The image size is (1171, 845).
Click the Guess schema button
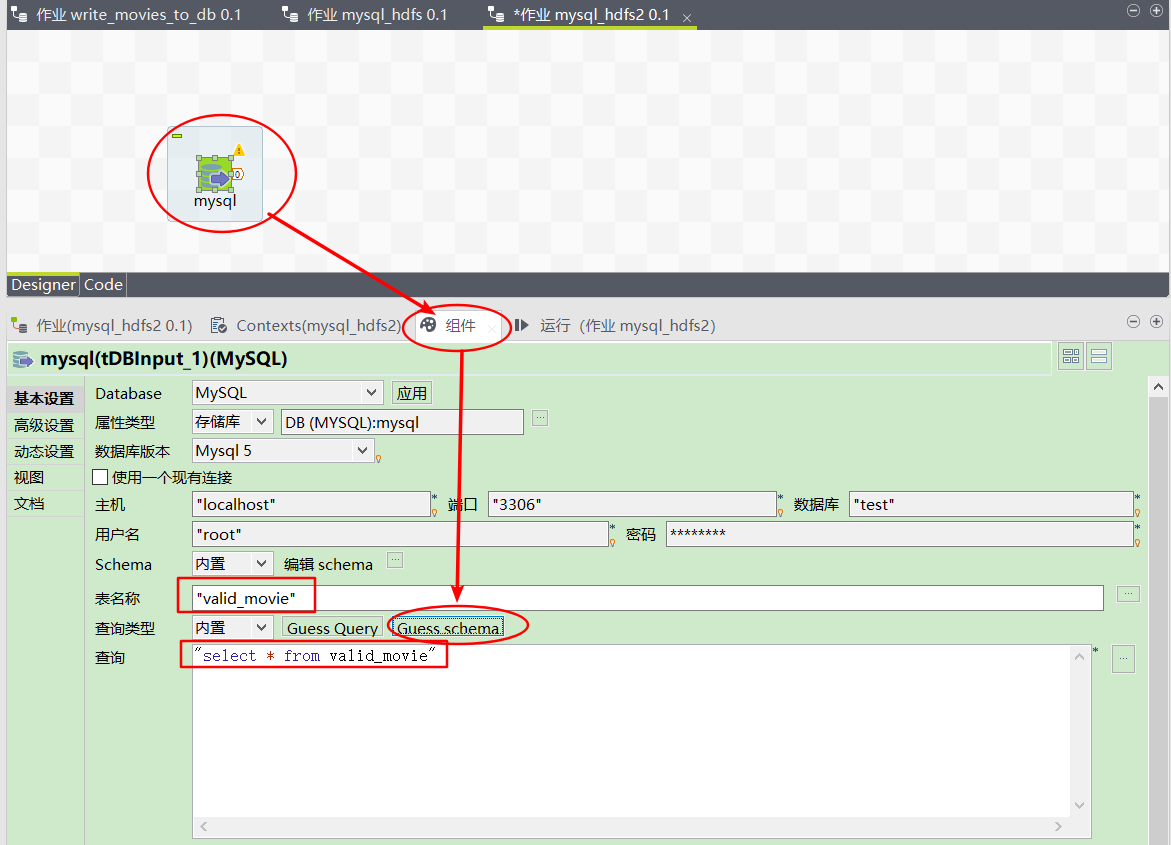pos(448,628)
